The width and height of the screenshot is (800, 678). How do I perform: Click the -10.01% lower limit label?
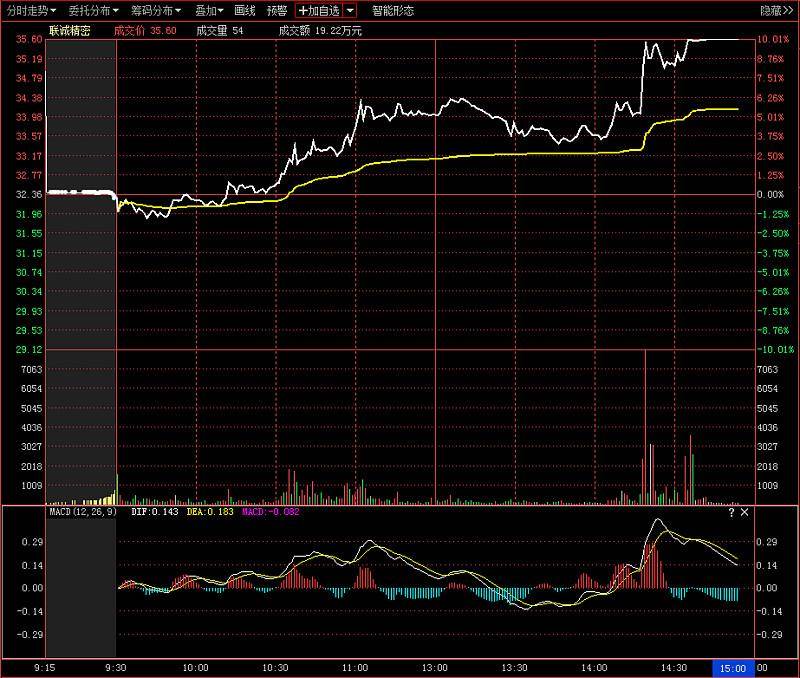click(x=775, y=349)
